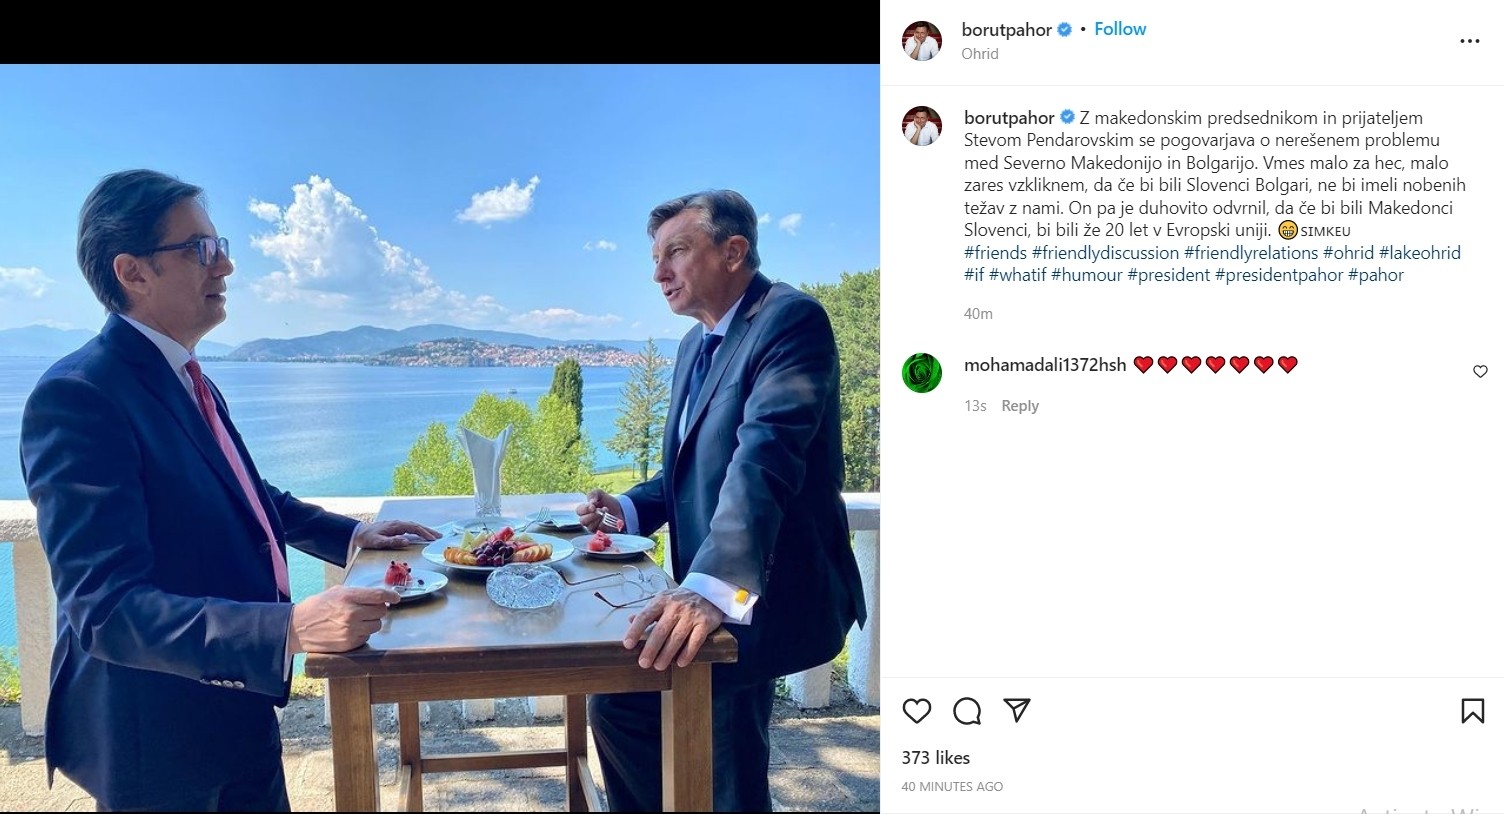Open mohamadali1372hsh username link
1504x814 pixels.
[1045, 365]
